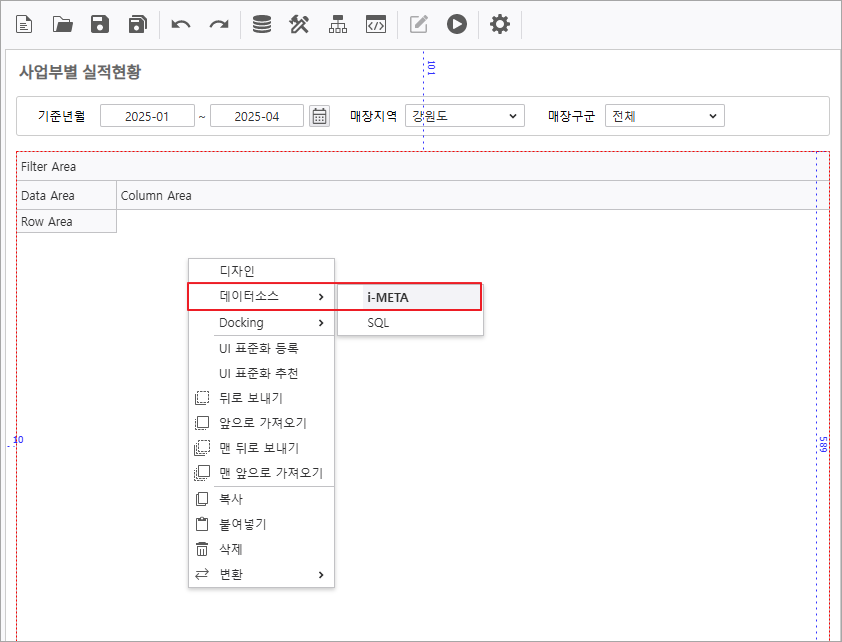Open the database icon in toolbar
842x642 pixels.
261,25
